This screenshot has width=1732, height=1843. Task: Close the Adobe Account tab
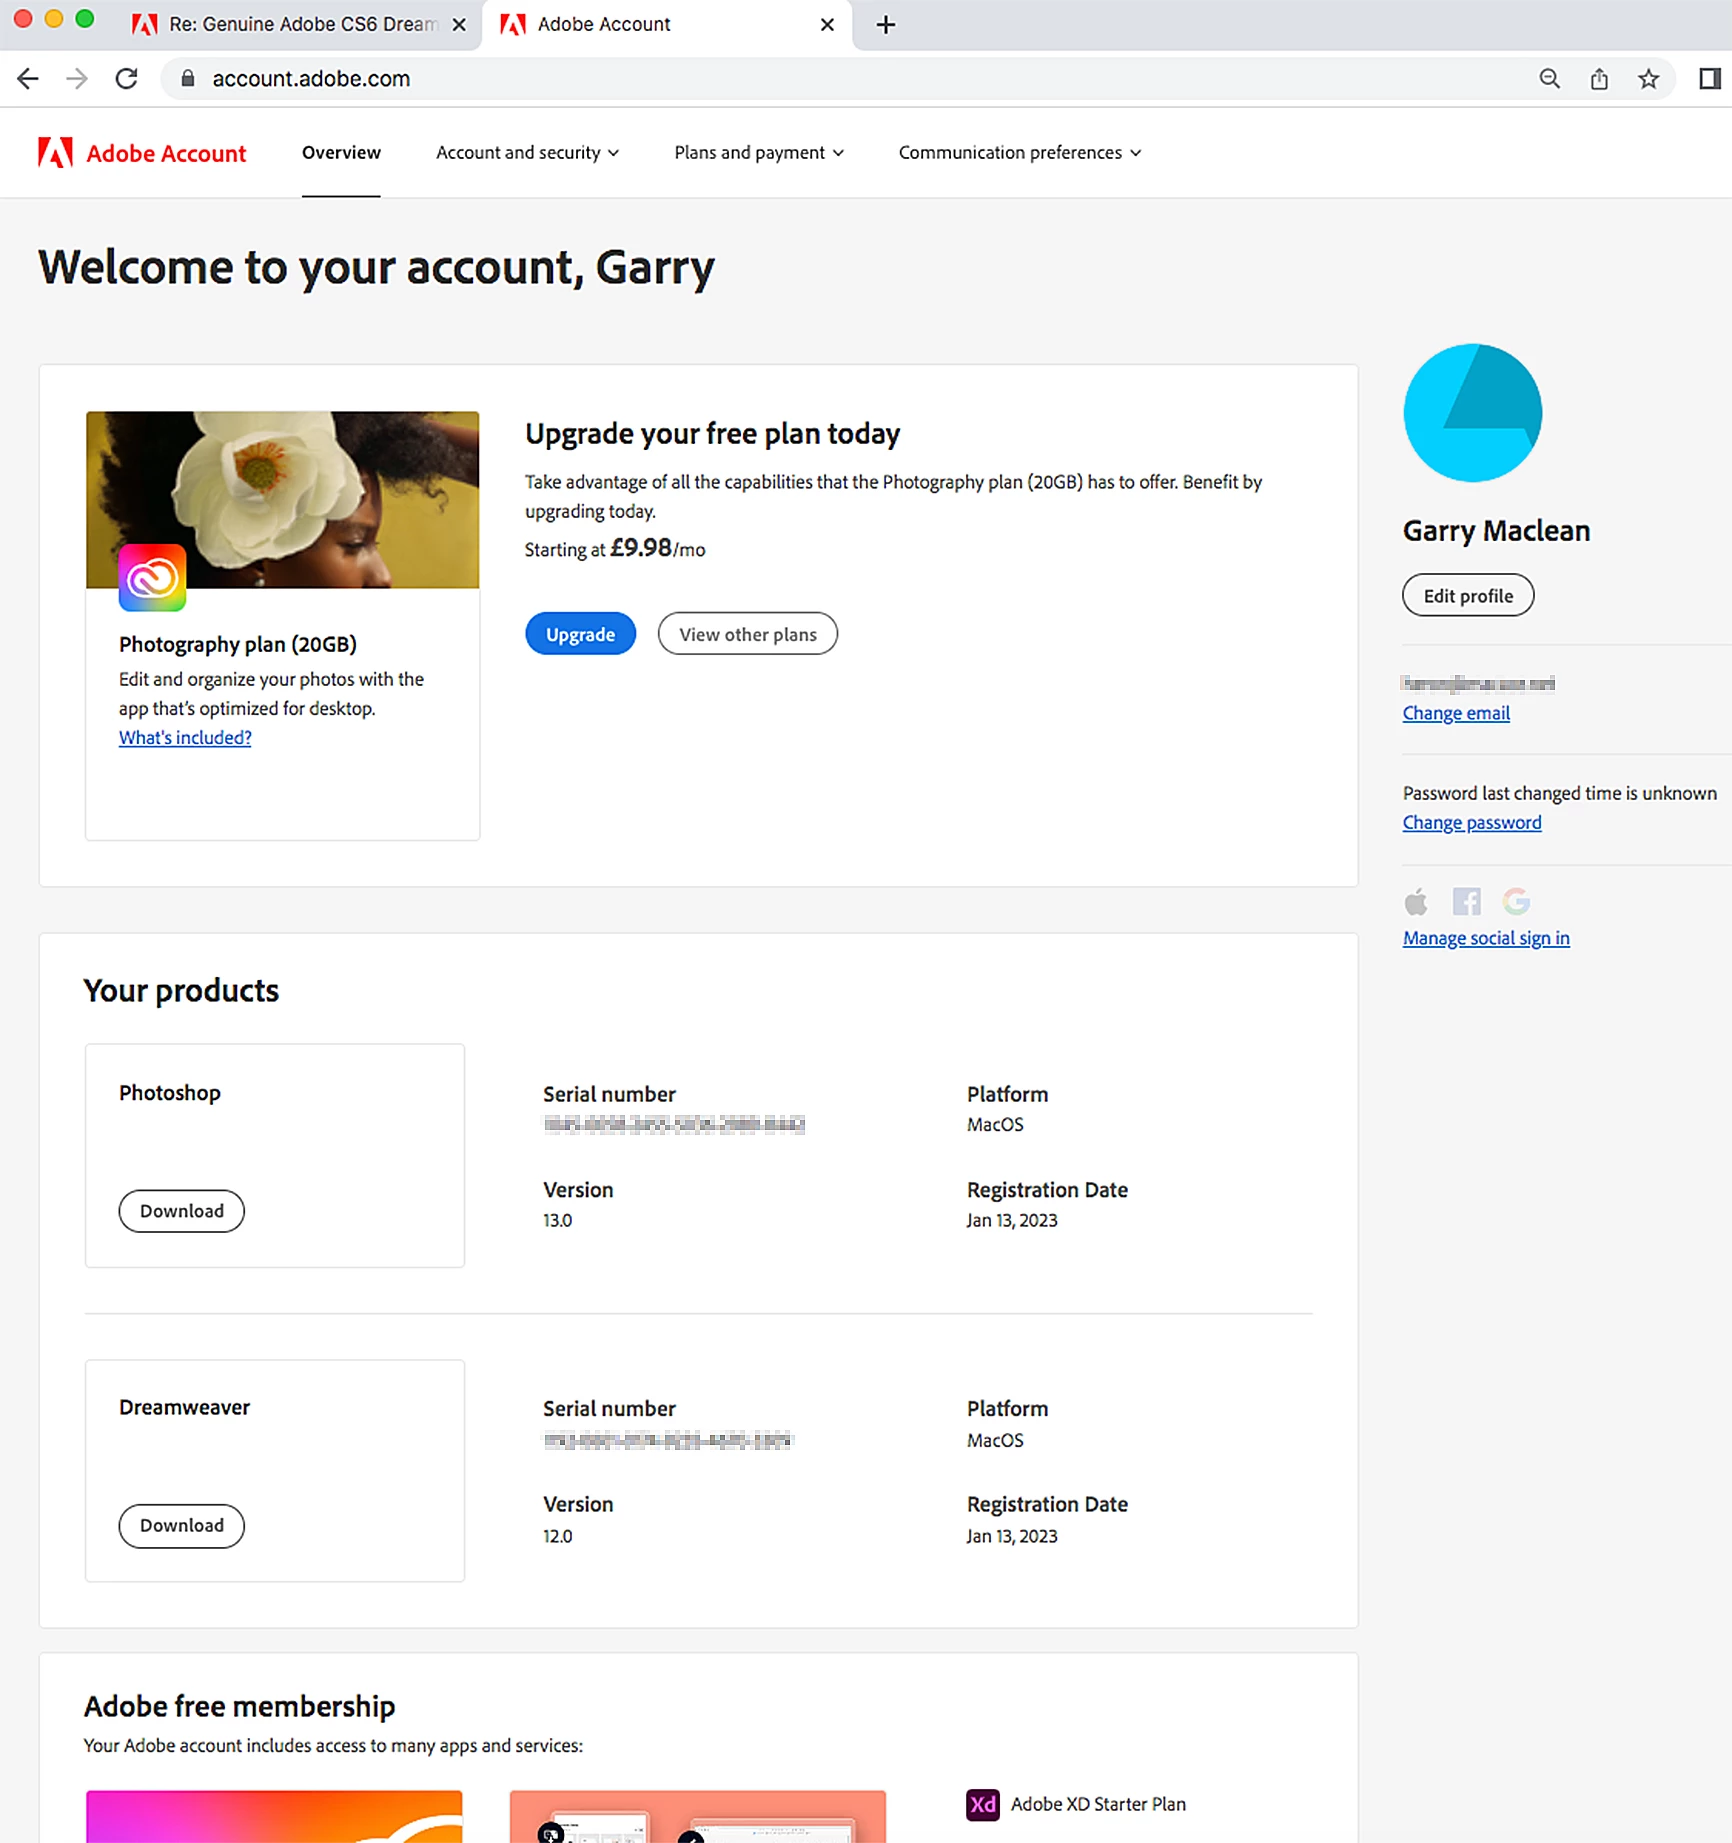tap(827, 25)
